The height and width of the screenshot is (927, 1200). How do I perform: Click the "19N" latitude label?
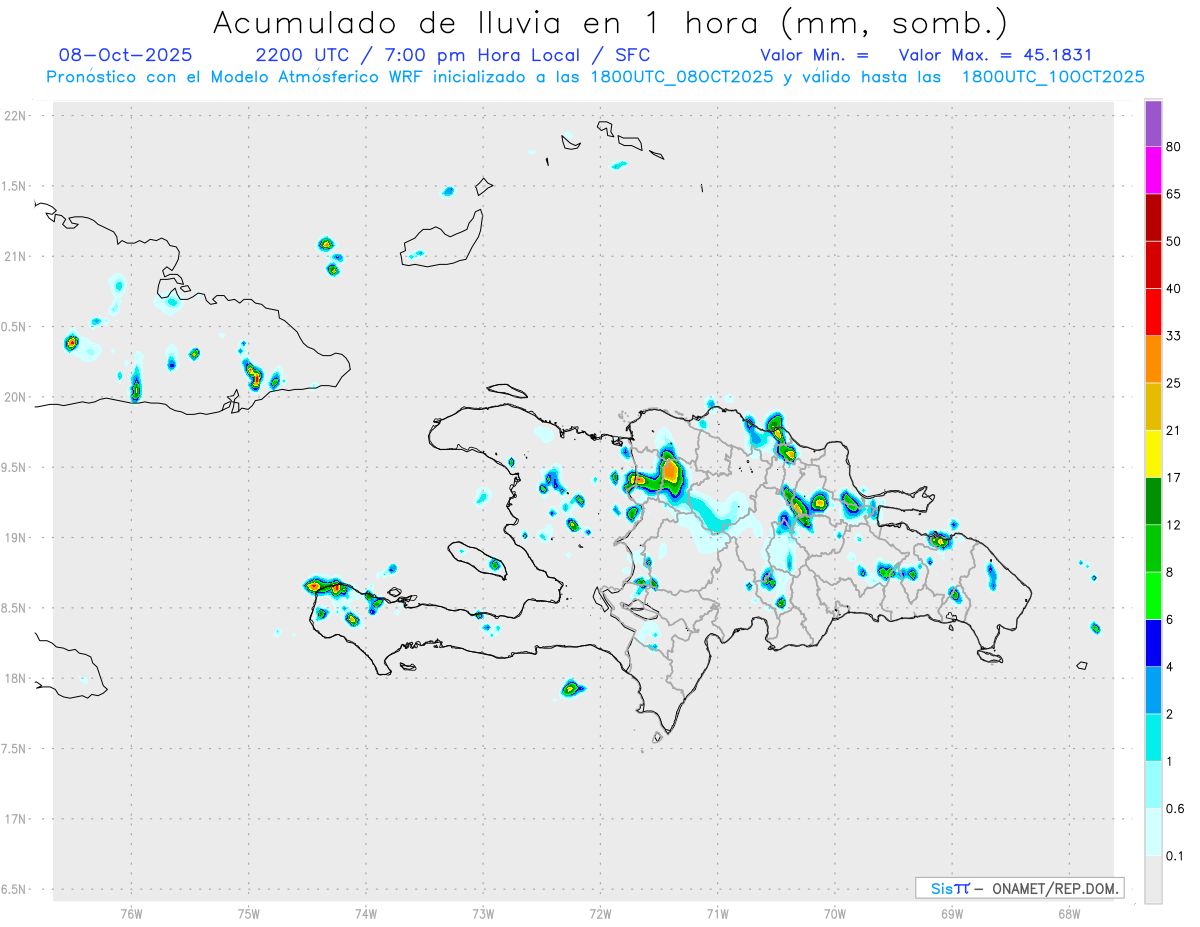click(x=16, y=537)
